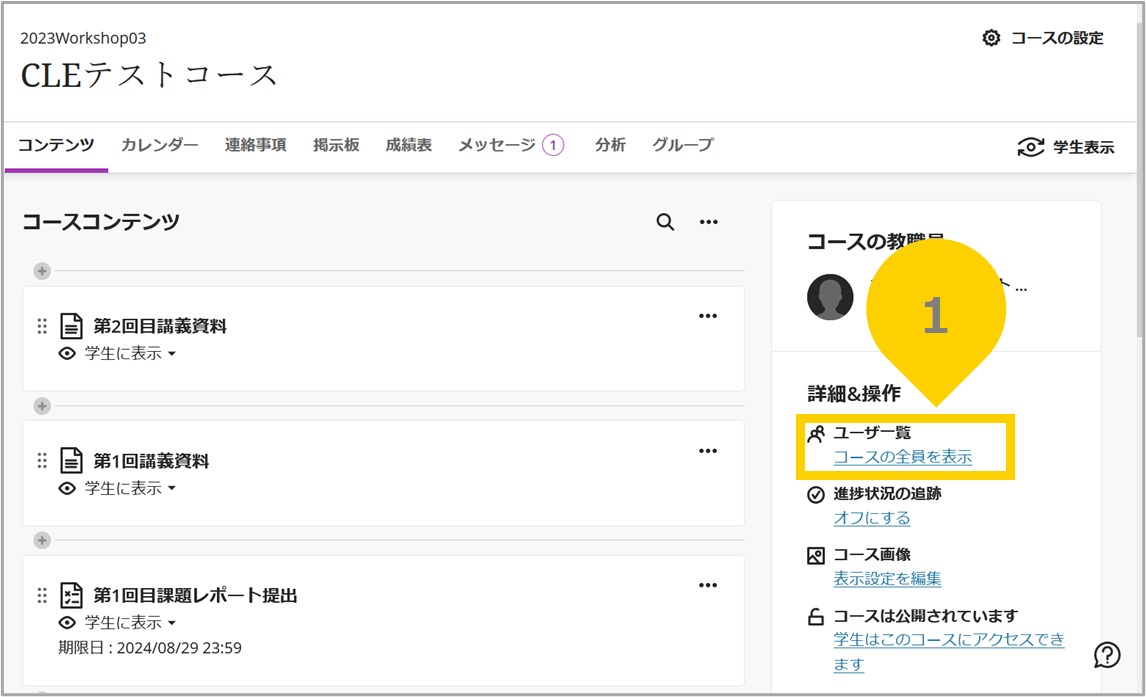This screenshot has height=697, width=1146.
Task: Go to the 掲示板 tab
Action: [336, 145]
